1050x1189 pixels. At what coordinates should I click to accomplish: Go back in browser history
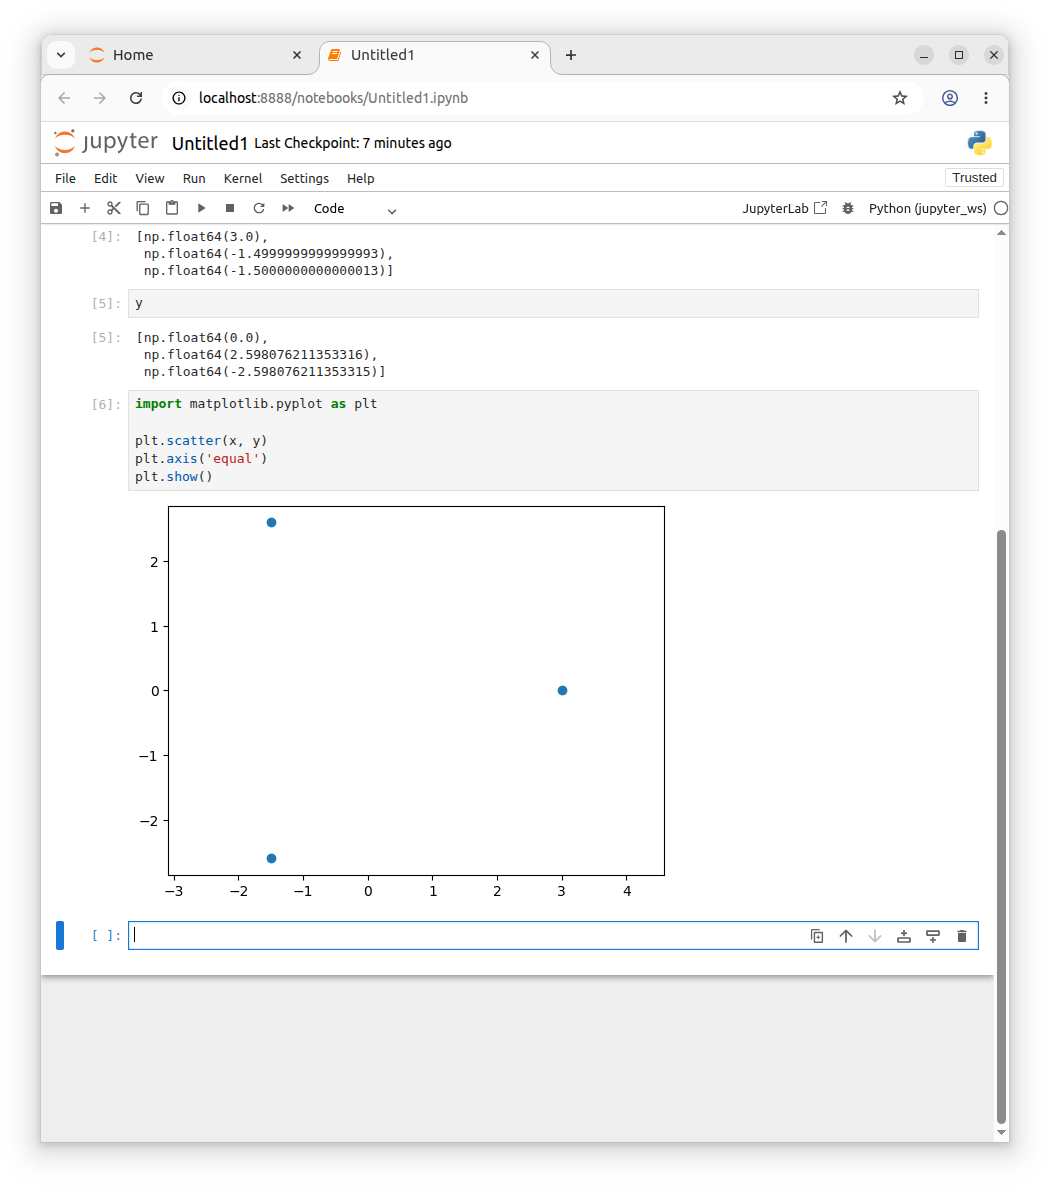point(64,98)
